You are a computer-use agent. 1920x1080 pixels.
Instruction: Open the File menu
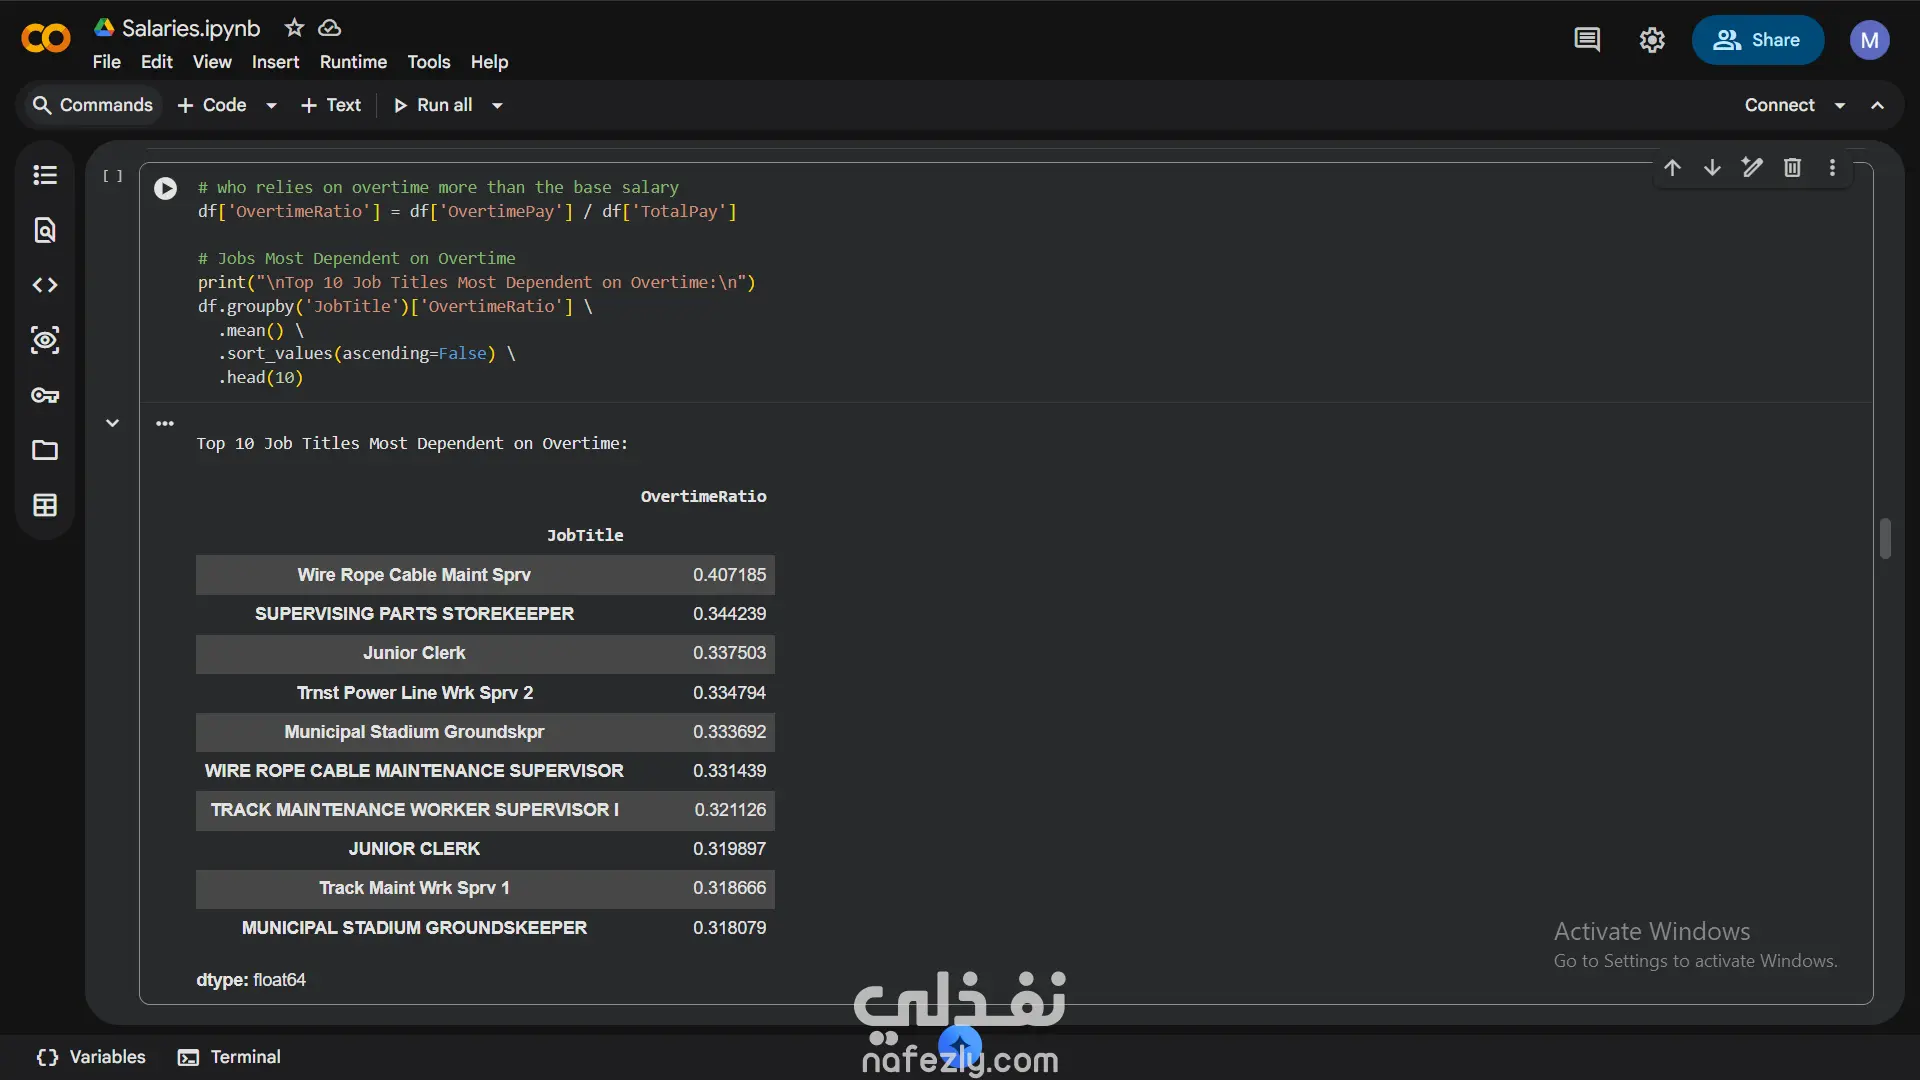(106, 62)
